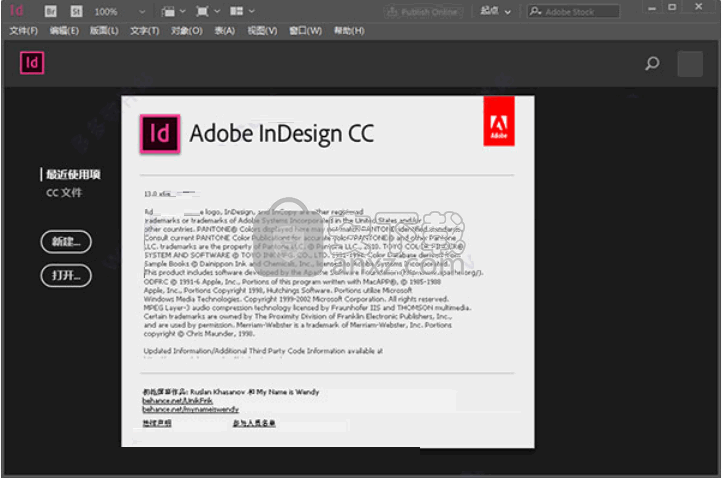
Task: Open the behance.net/mynameiswendy link
Action: pyautogui.click(x=190, y=409)
